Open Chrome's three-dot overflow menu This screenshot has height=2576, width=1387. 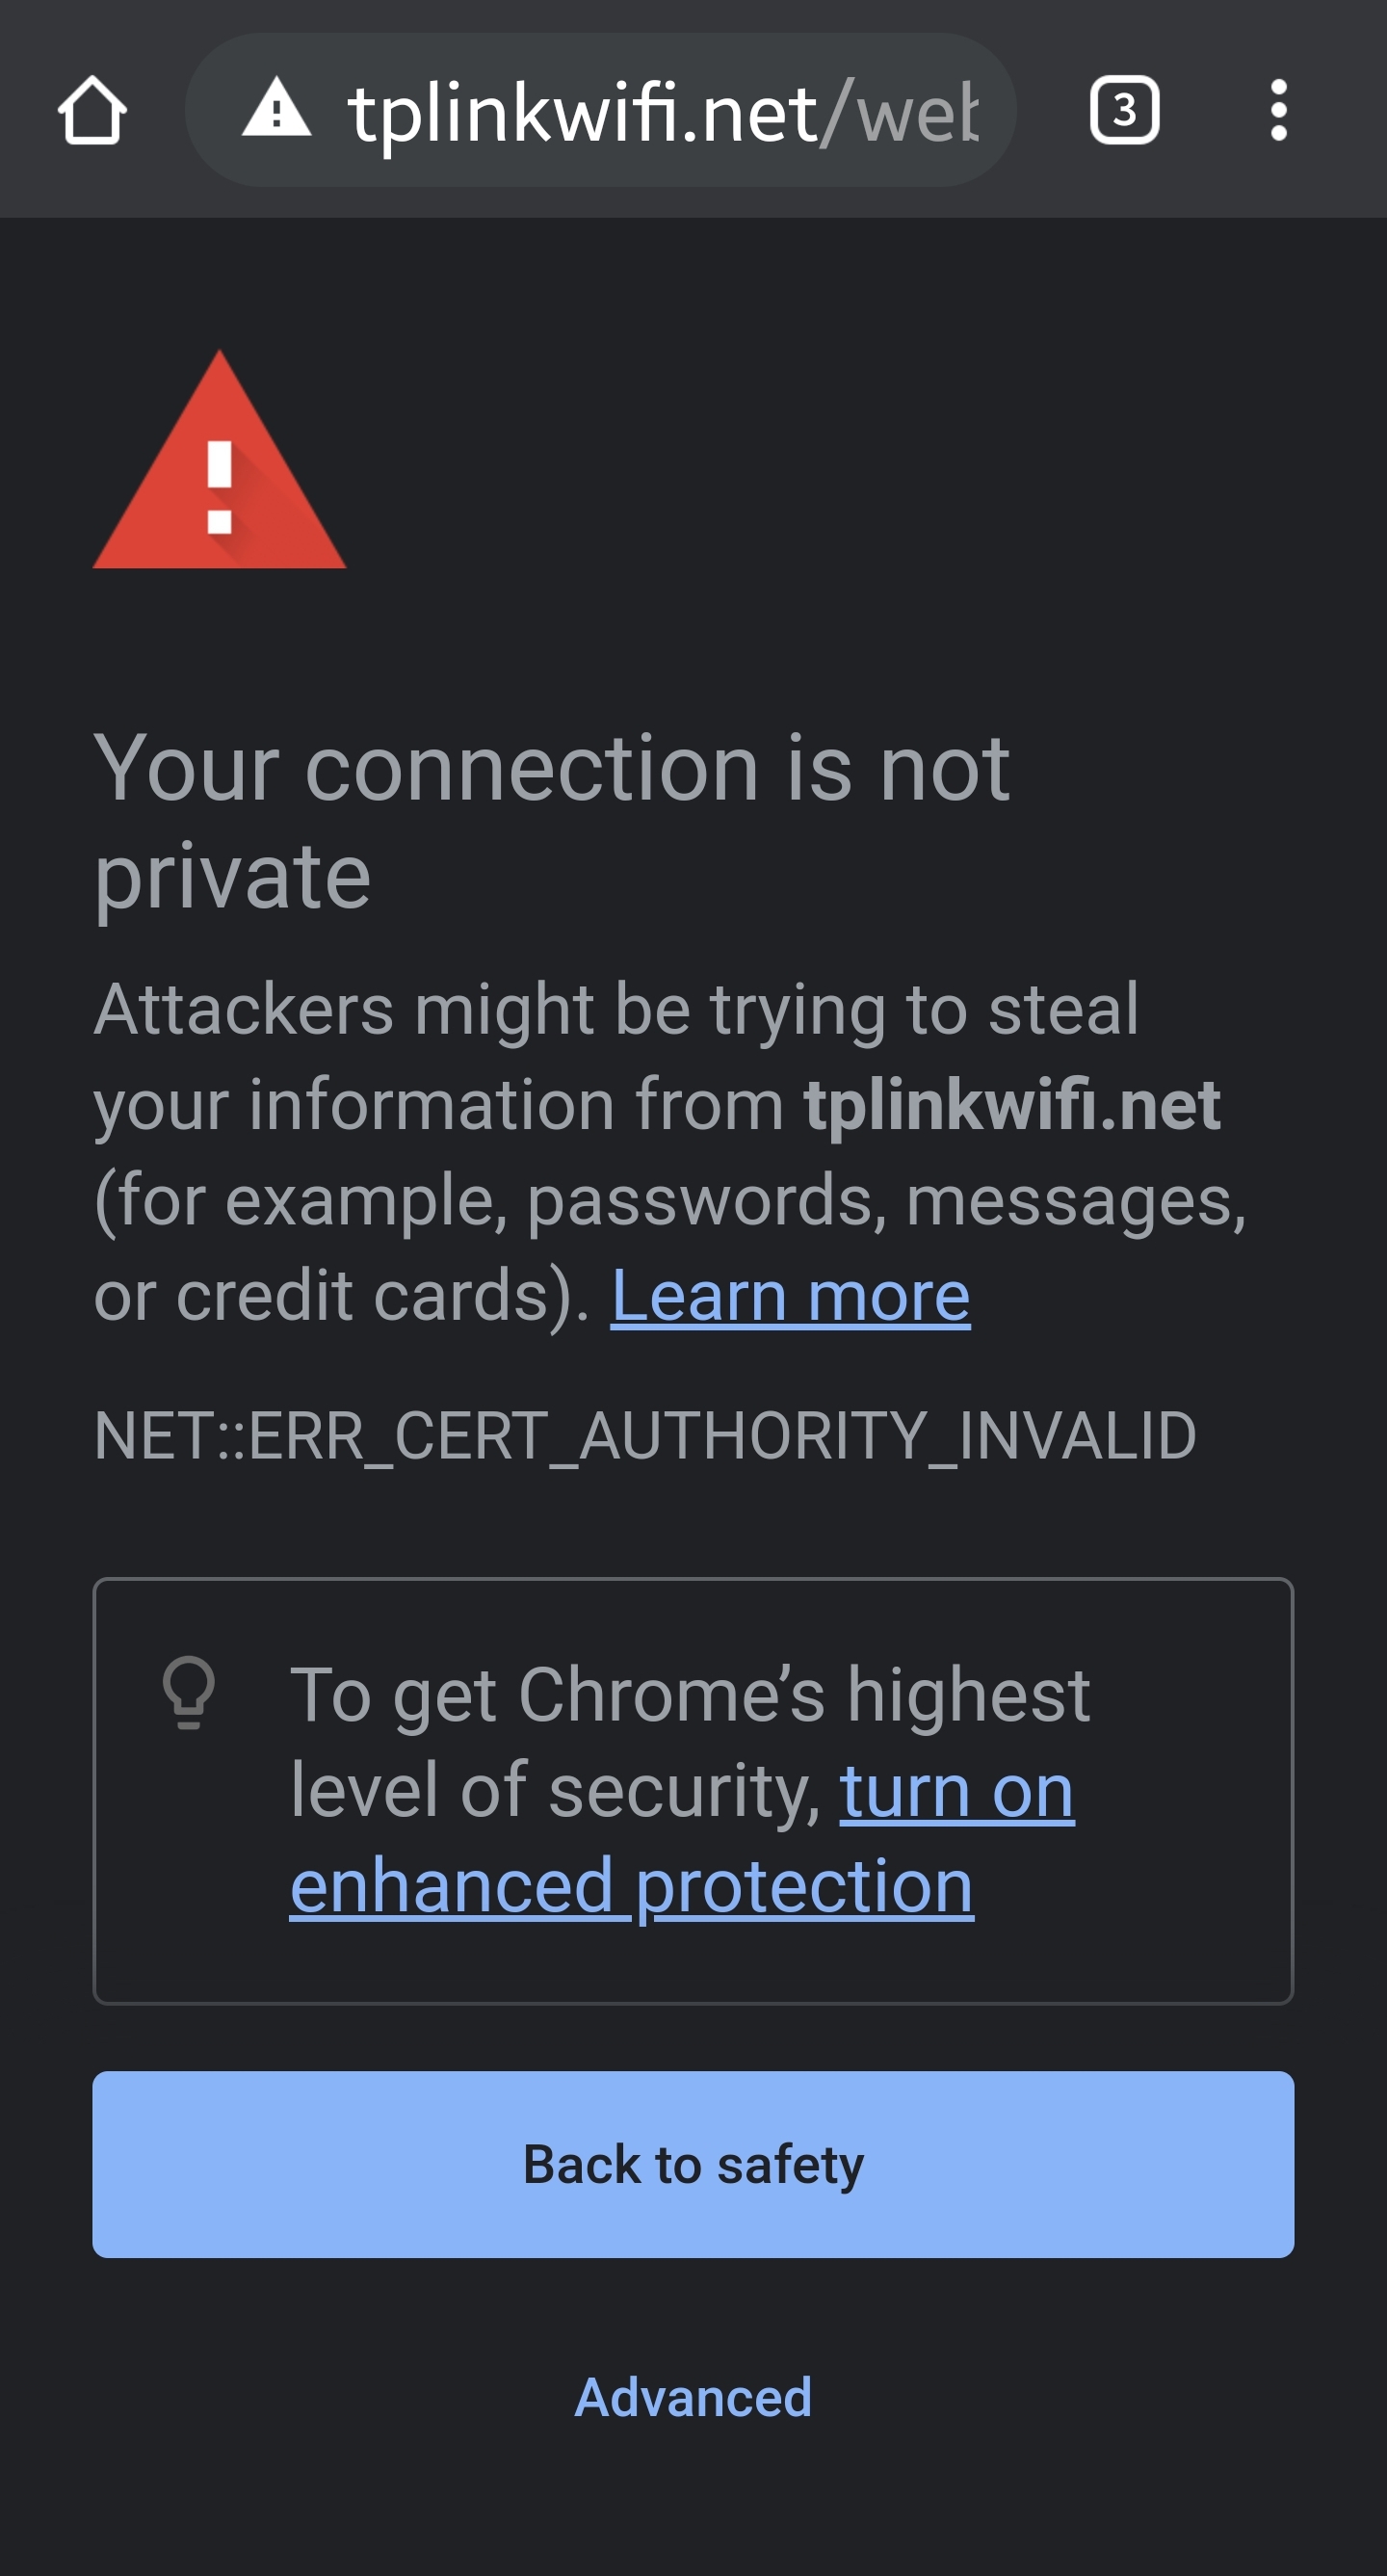(x=1278, y=110)
